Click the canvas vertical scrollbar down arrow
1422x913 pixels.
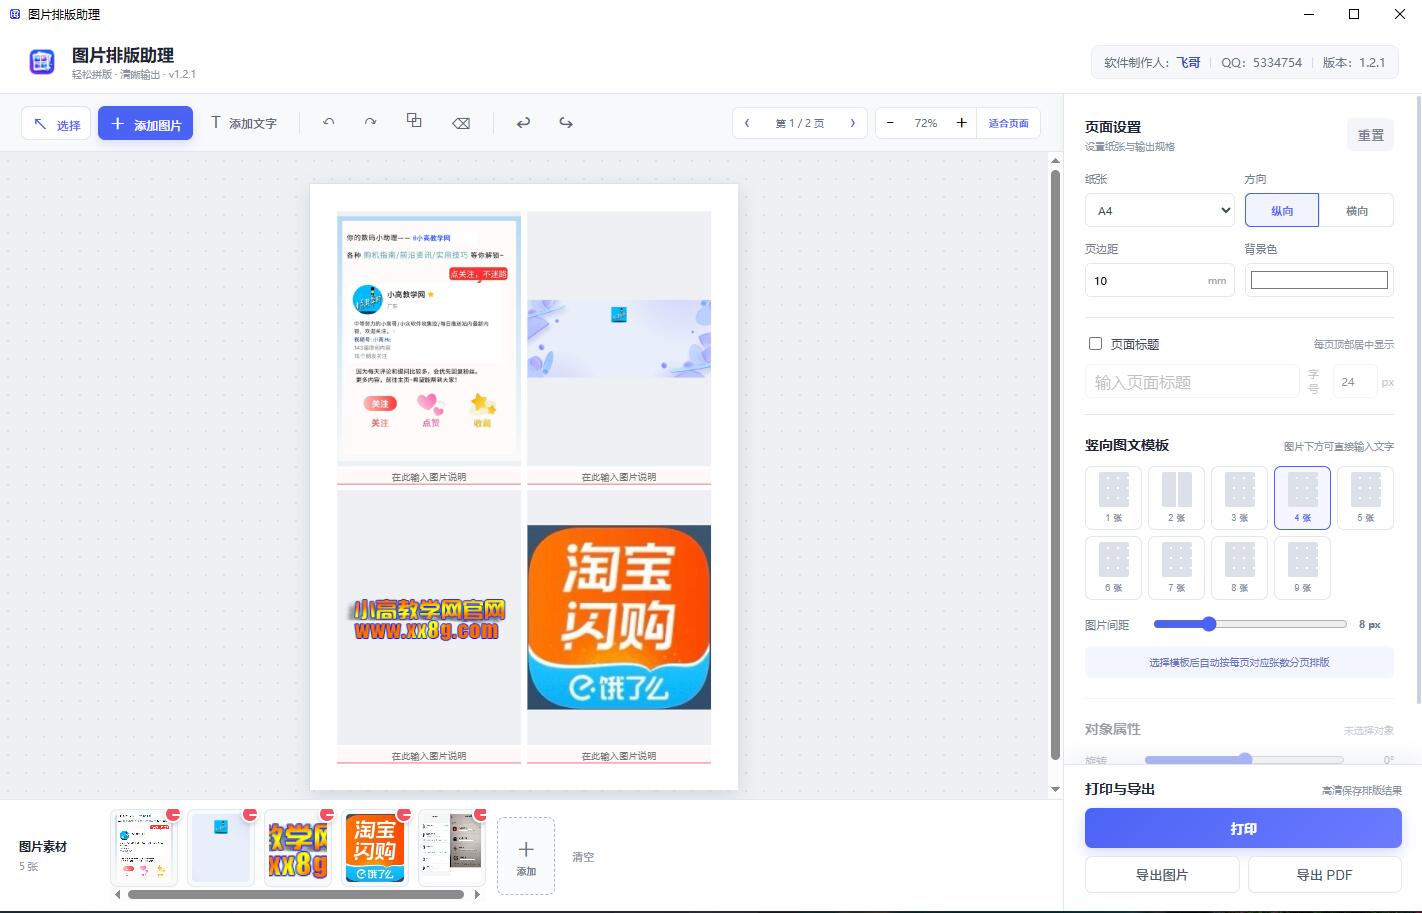[x=1055, y=789]
